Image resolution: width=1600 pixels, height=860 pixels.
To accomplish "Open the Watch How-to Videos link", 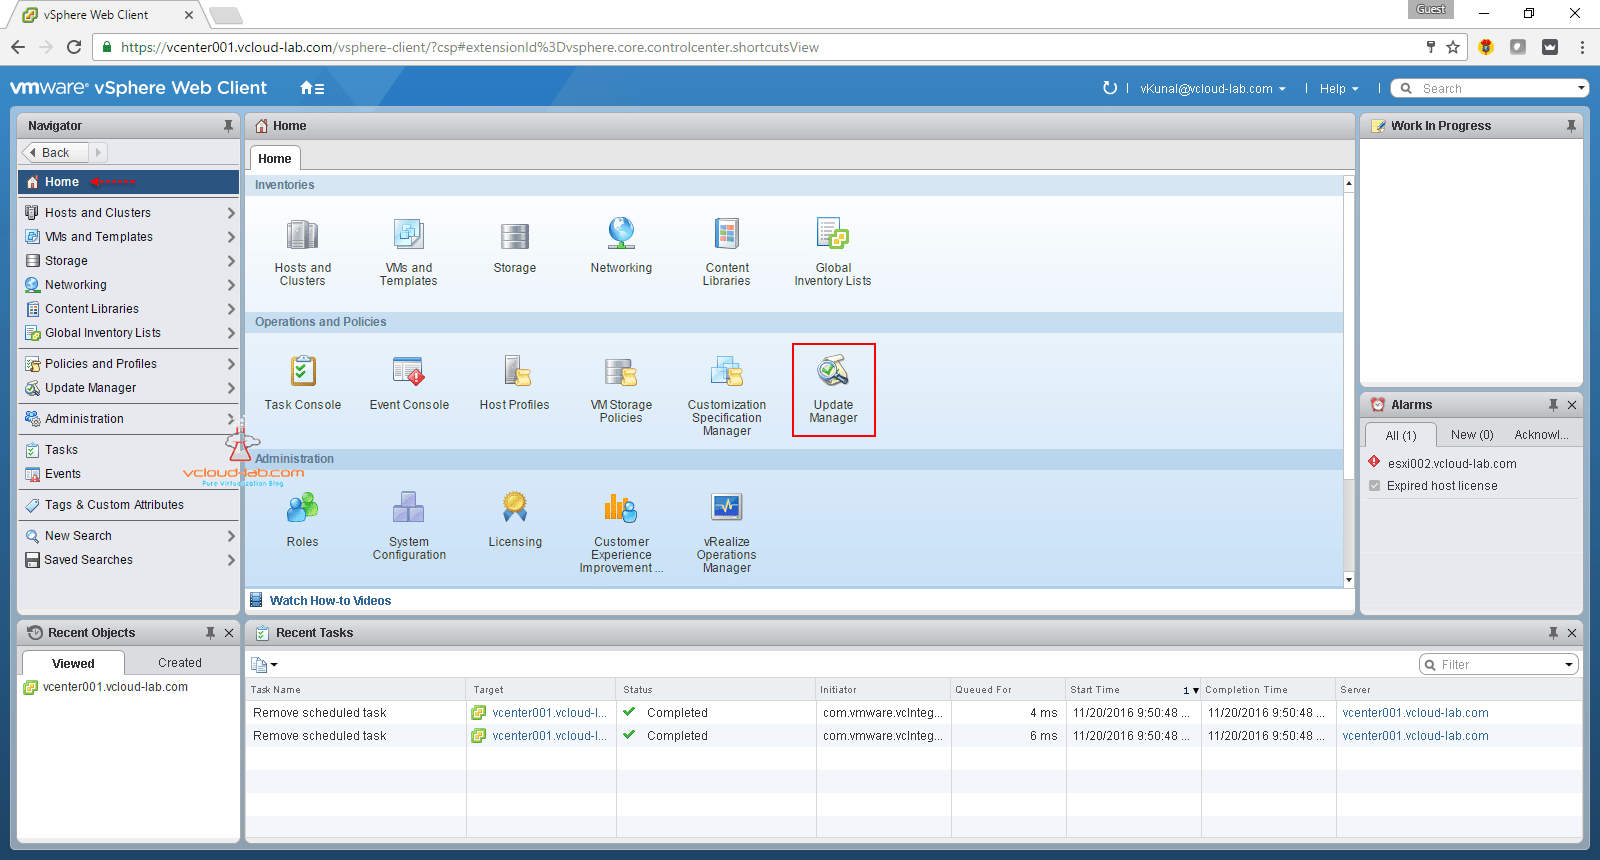I will [330, 601].
